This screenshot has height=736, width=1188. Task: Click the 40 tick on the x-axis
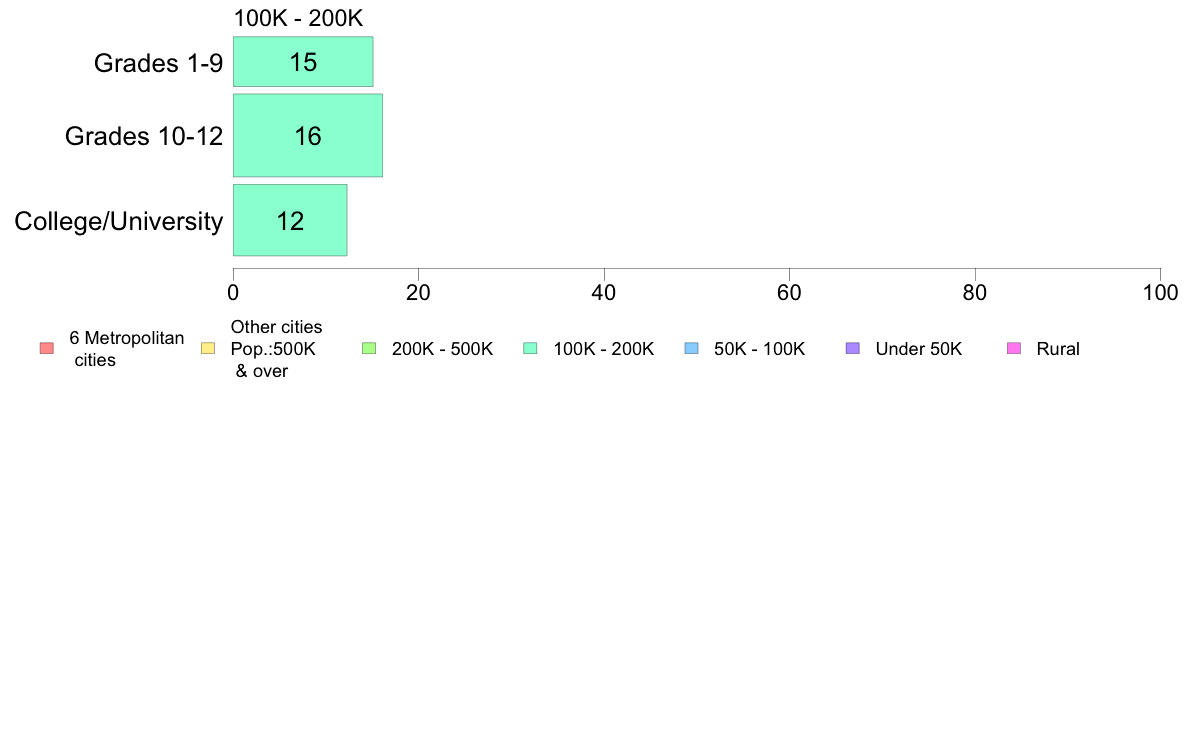point(604,293)
